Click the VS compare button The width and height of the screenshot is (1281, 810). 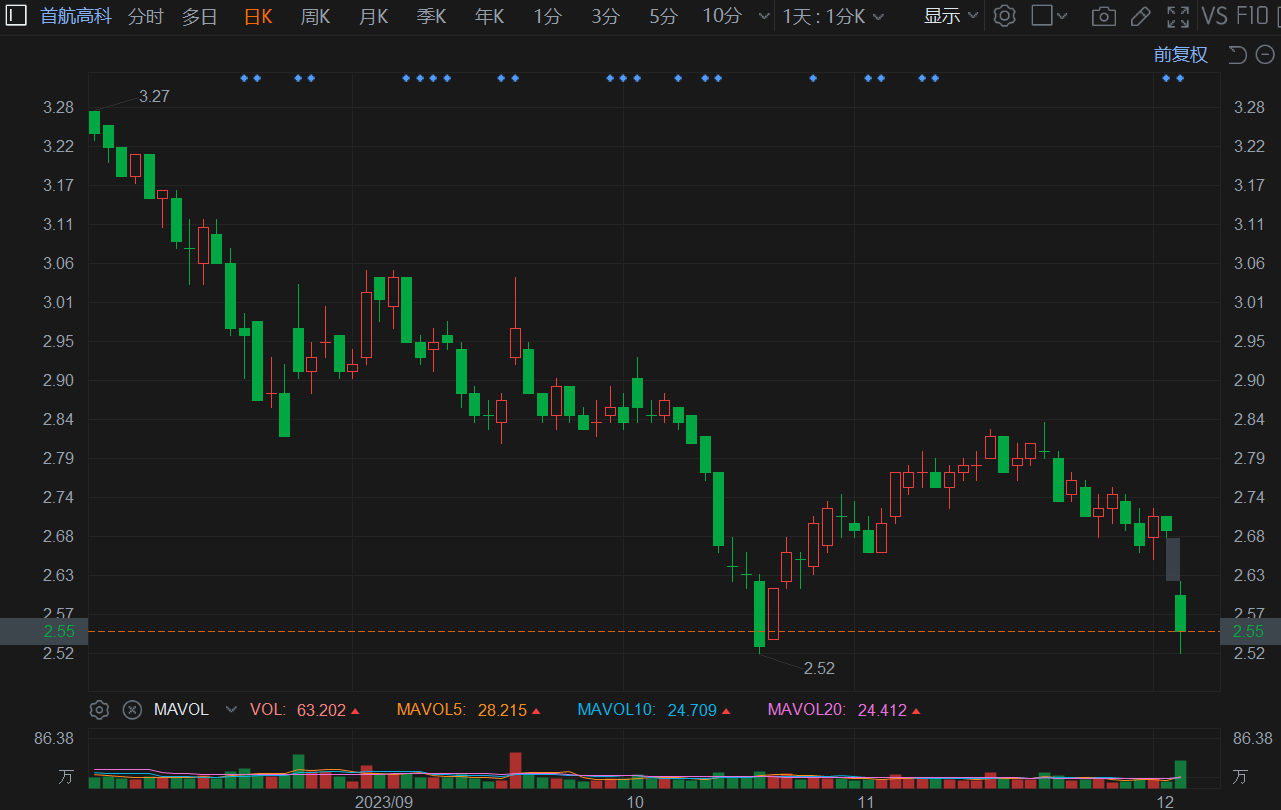pos(1214,16)
